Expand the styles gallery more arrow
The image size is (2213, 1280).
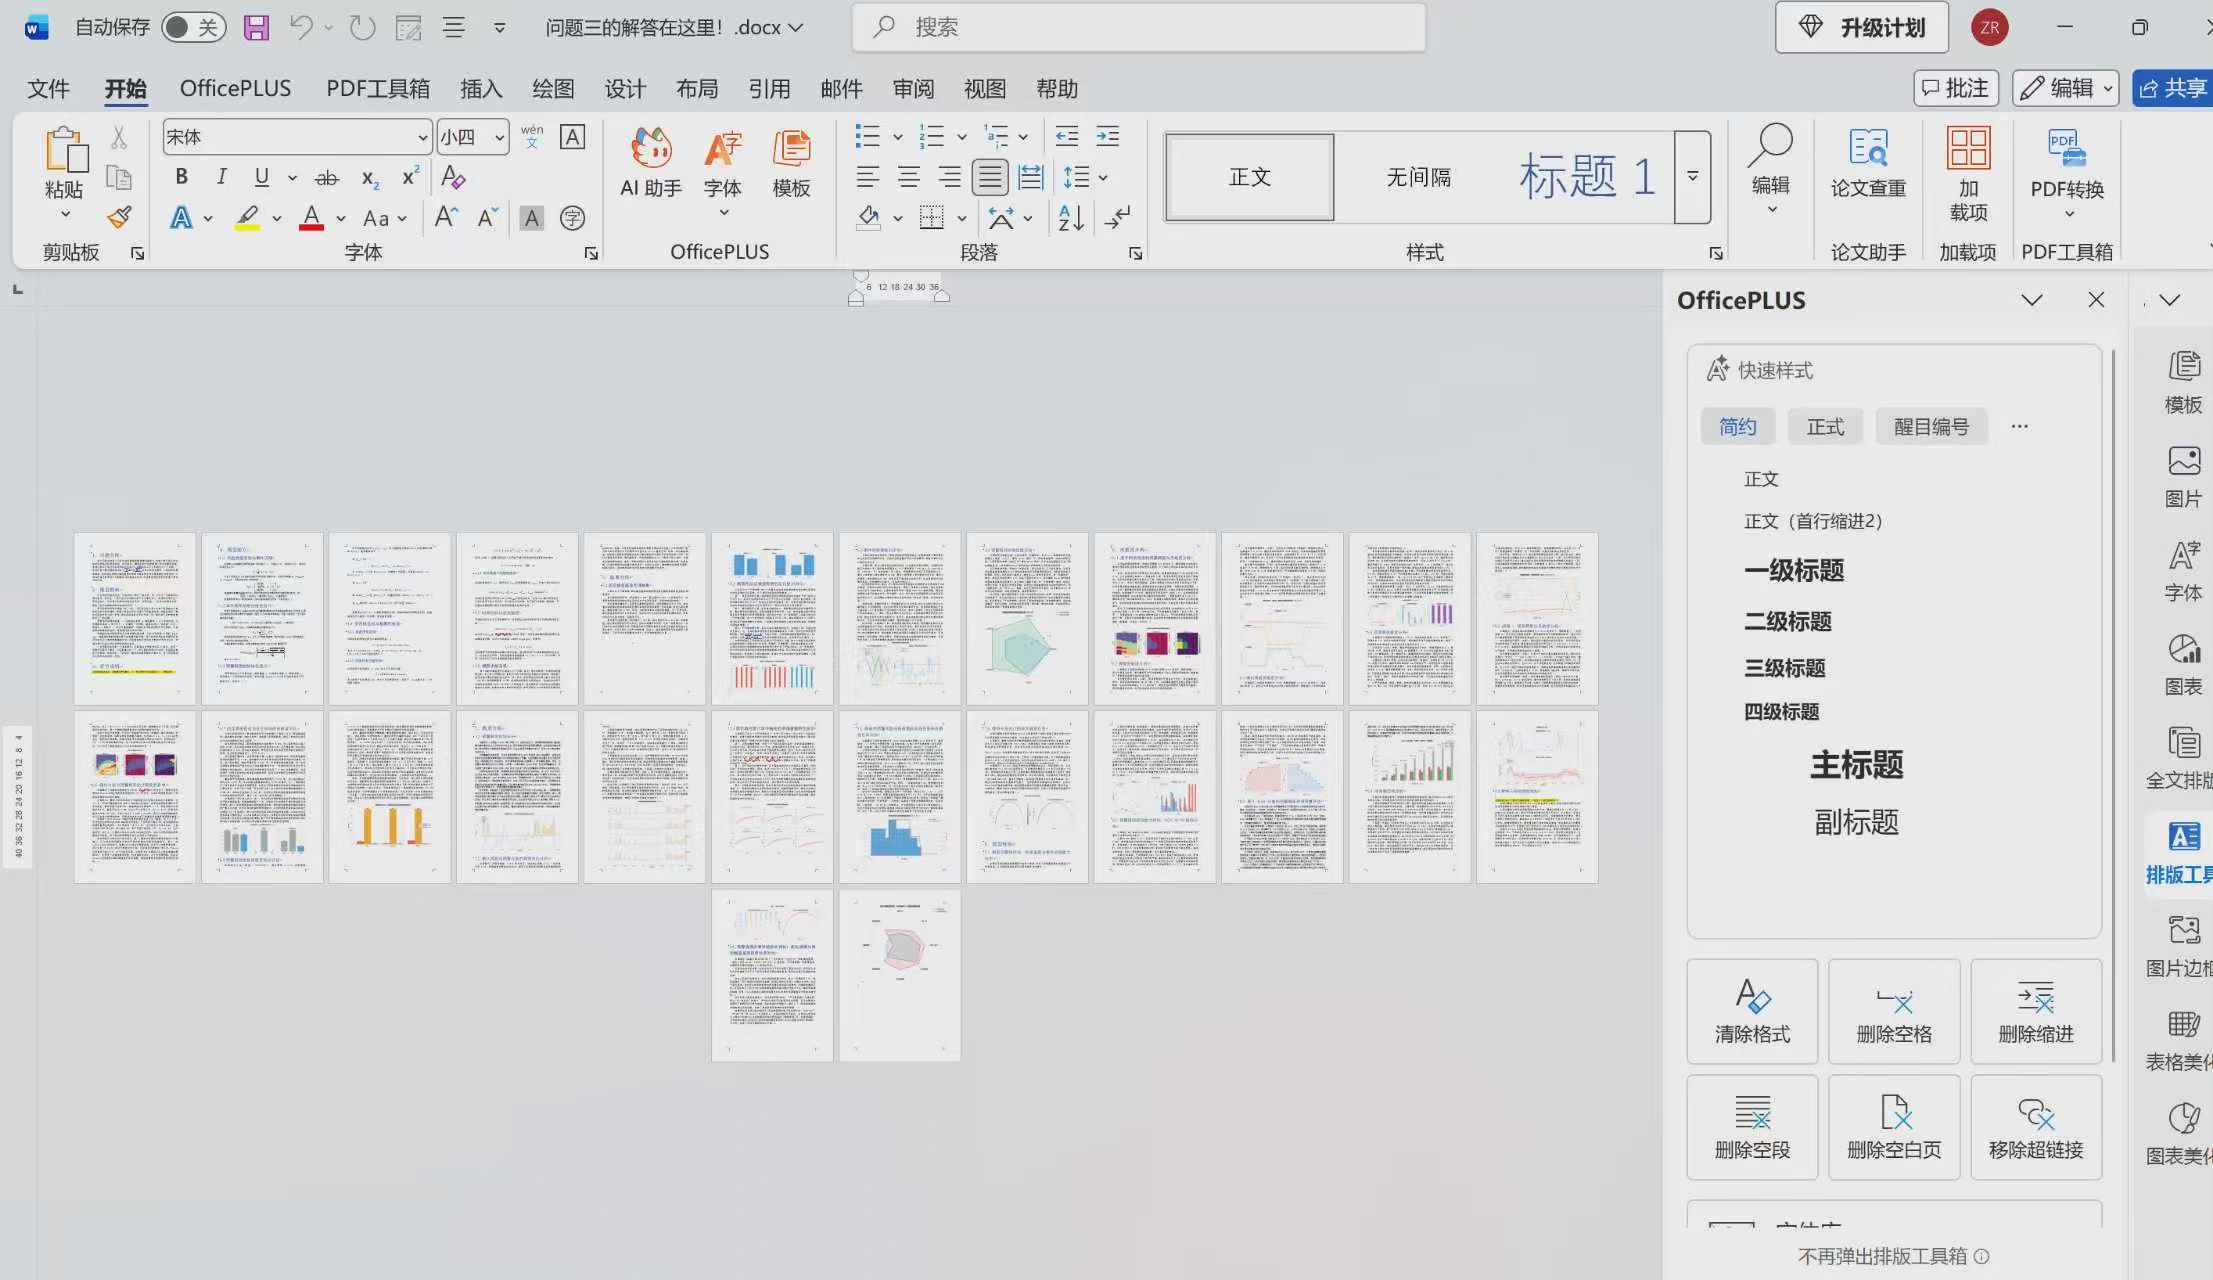[1693, 177]
